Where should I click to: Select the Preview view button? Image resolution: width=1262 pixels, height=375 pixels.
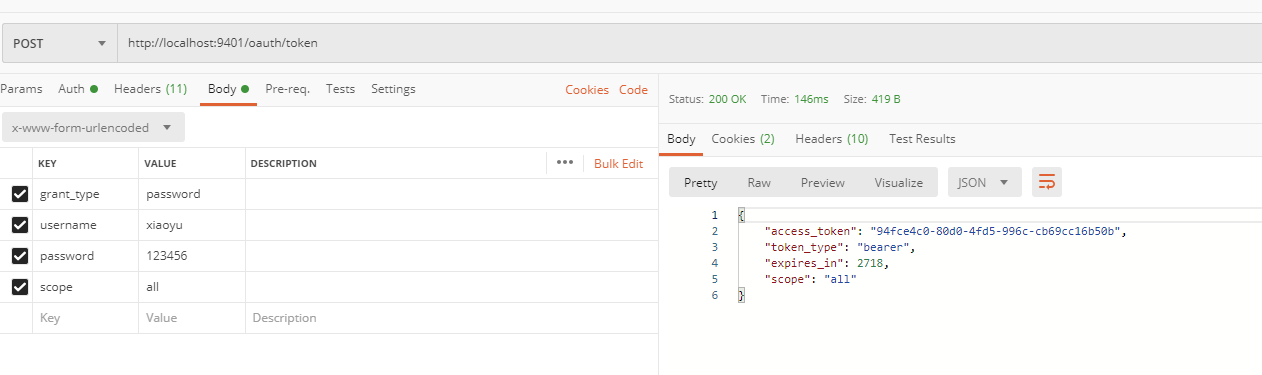coord(823,182)
